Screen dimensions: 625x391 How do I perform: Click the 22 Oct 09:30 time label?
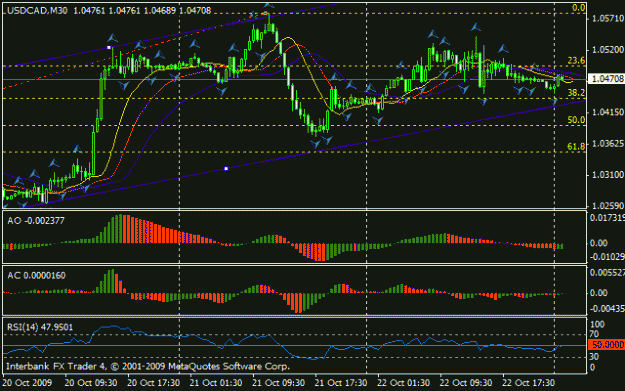(x=466, y=383)
